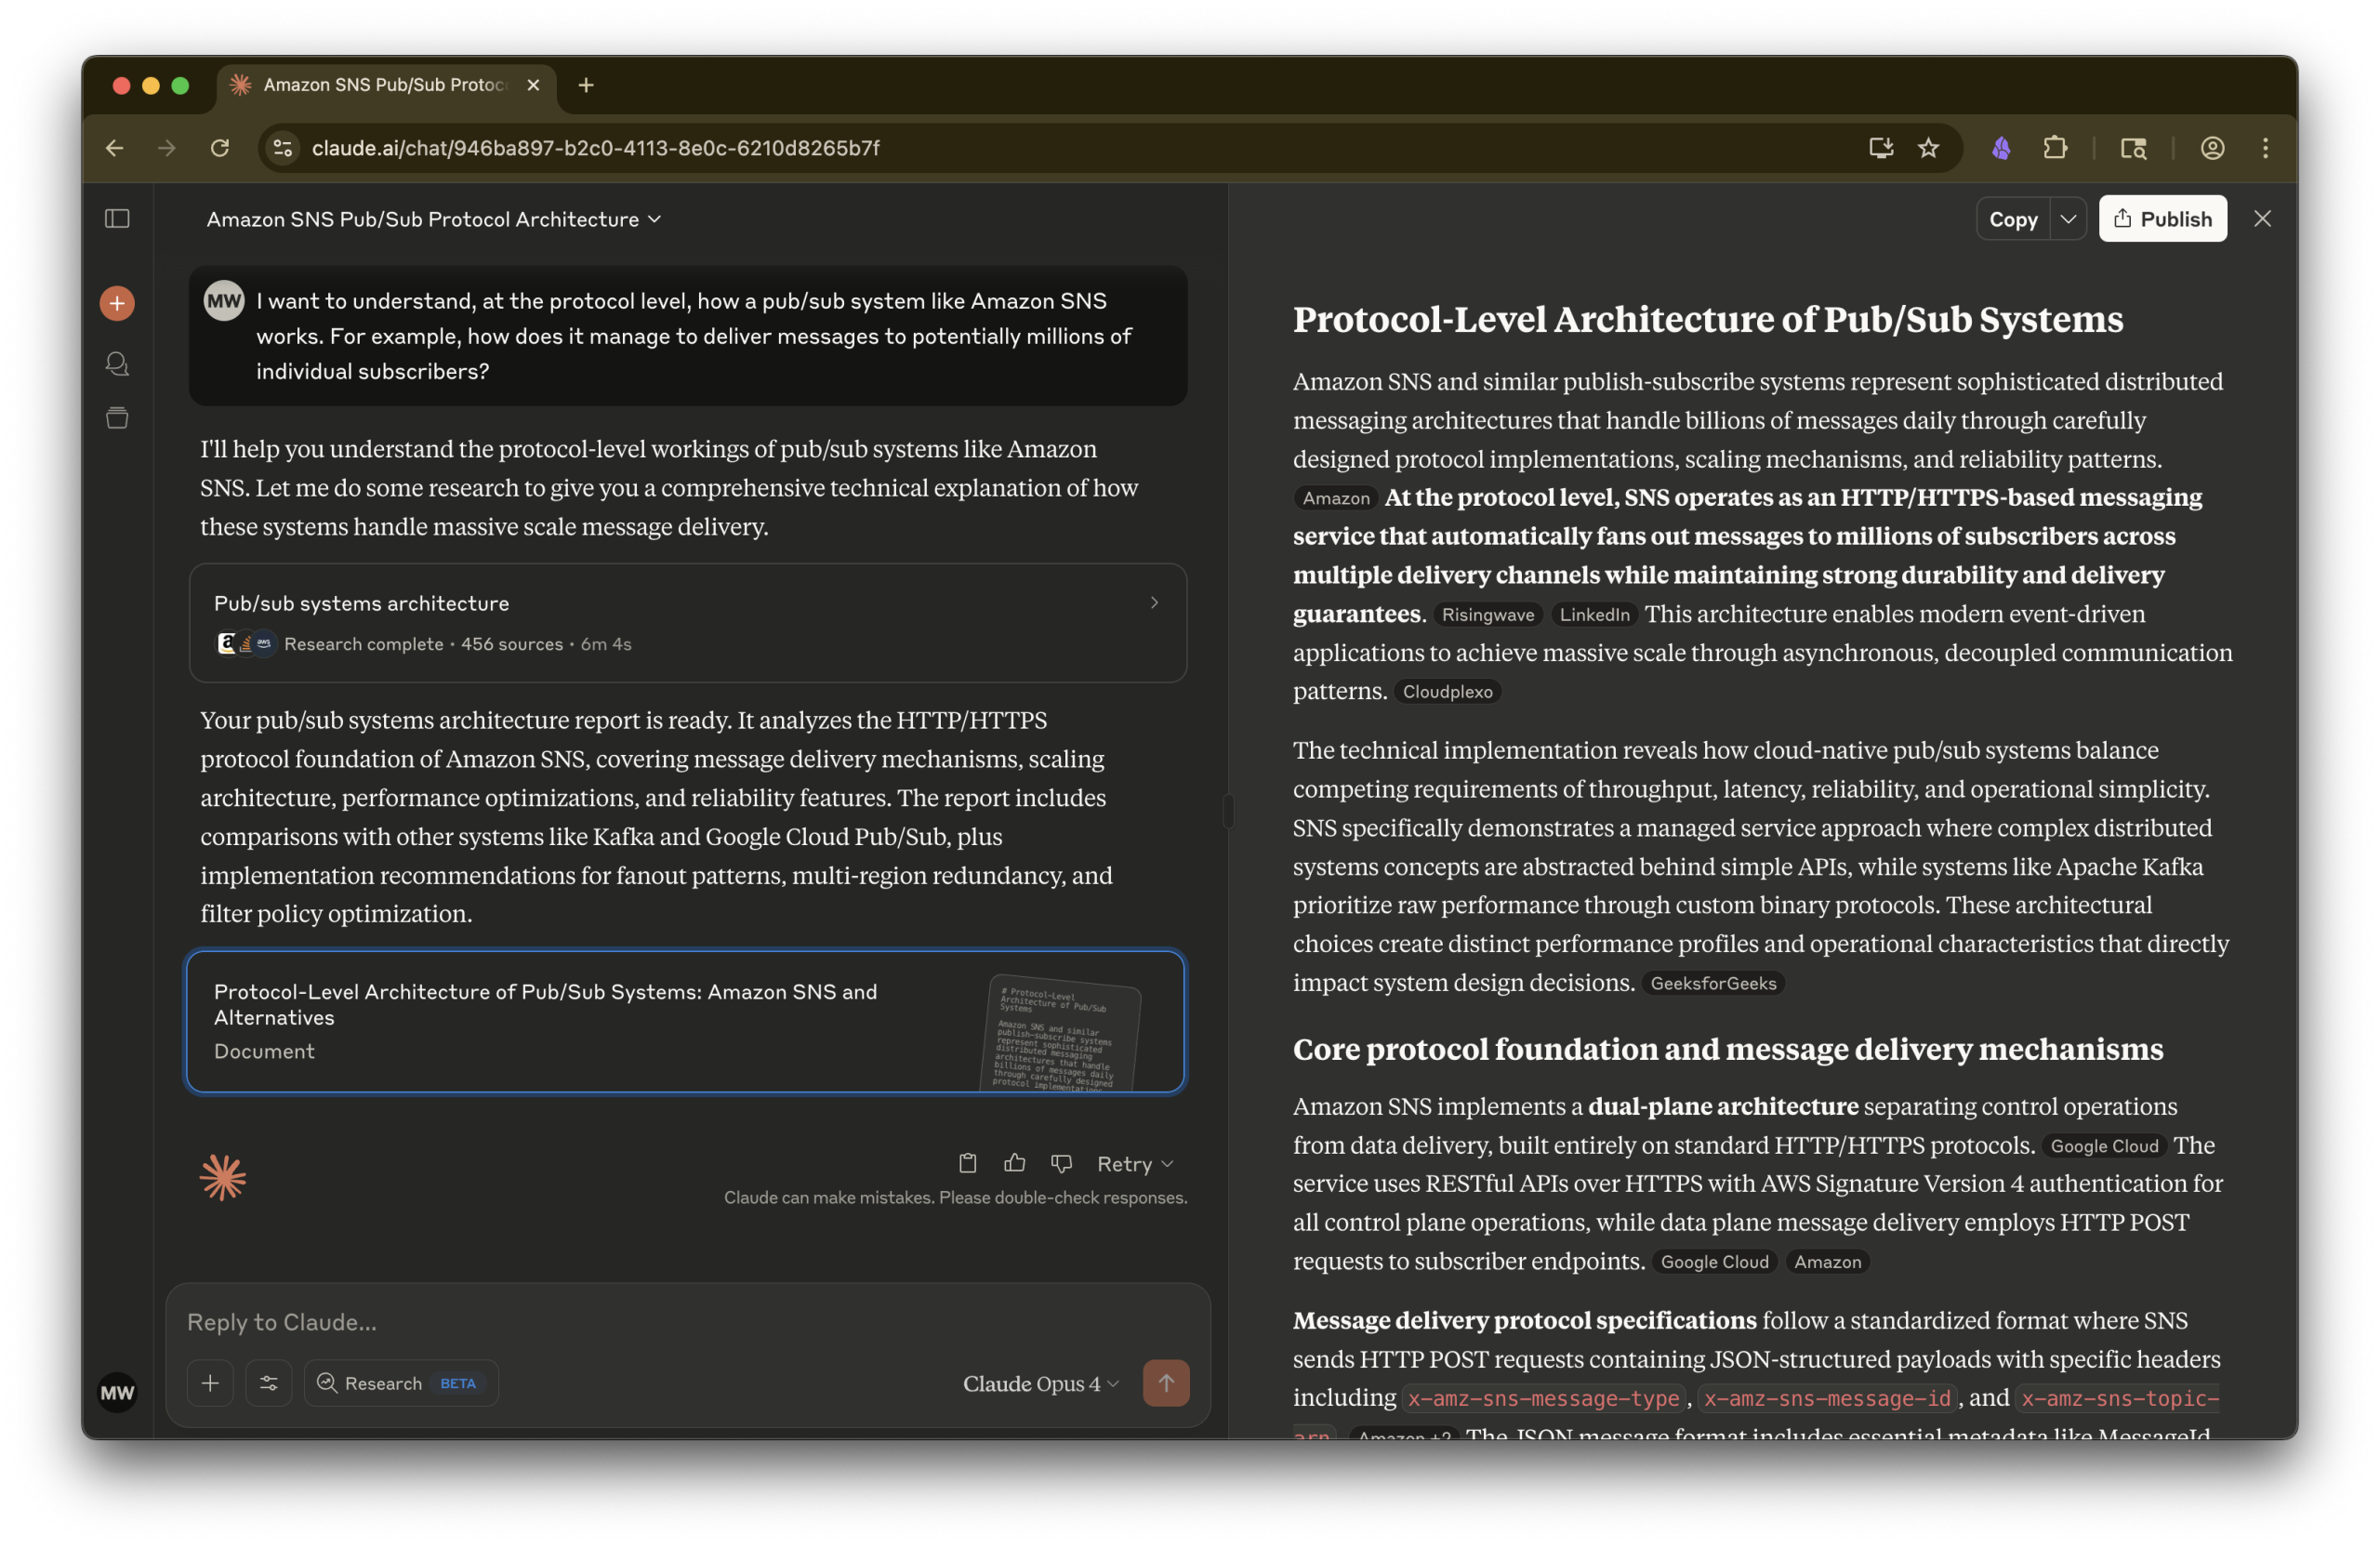
Task: Select the Amazon SNS Pub/Sub browser tab
Action: [385, 85]
